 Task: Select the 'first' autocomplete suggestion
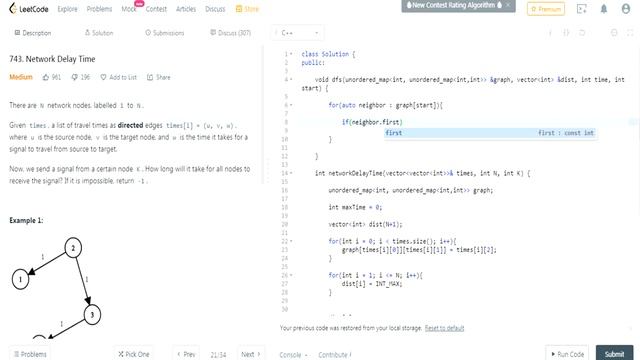coord(490,133)
